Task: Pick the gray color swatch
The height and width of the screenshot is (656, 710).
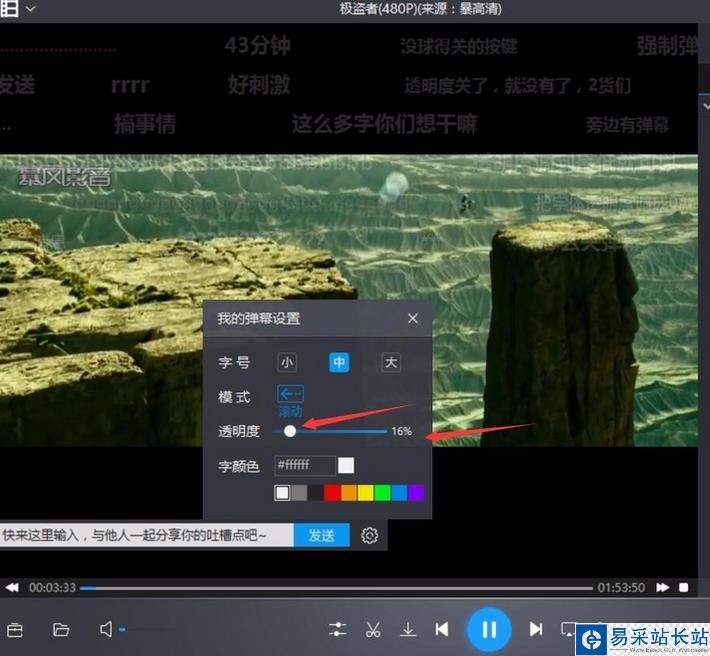Action: (299, 493)
